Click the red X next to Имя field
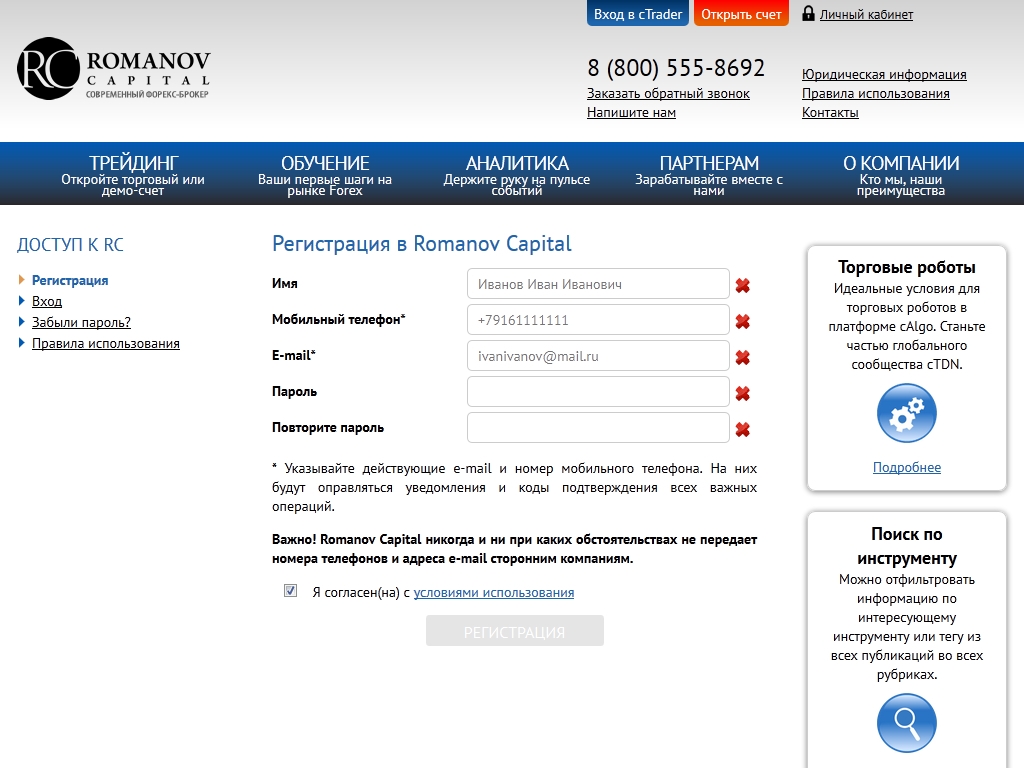The width and height of the screenshot is (1024, 768). click(742, 286)
